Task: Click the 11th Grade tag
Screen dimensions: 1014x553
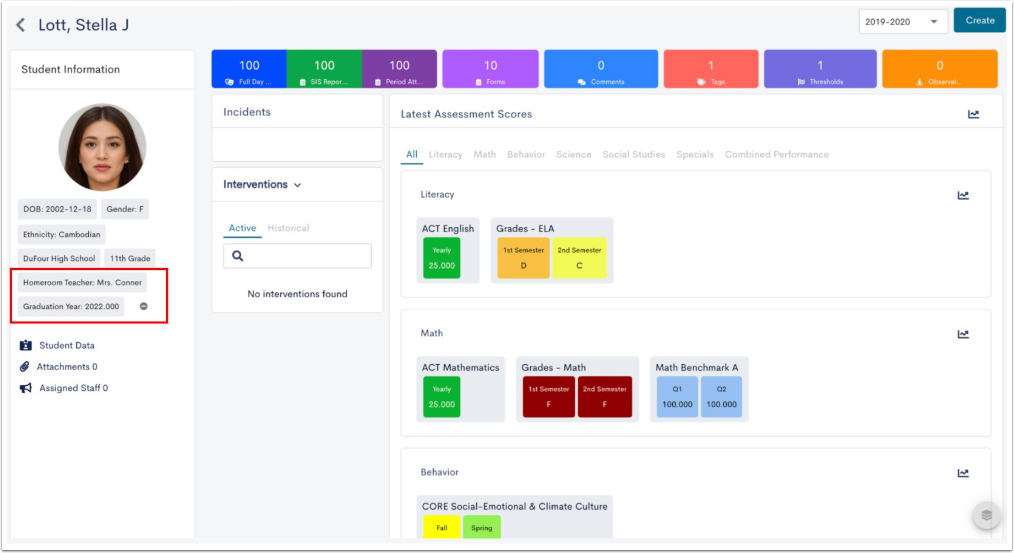Action: (x=130, y=259)
